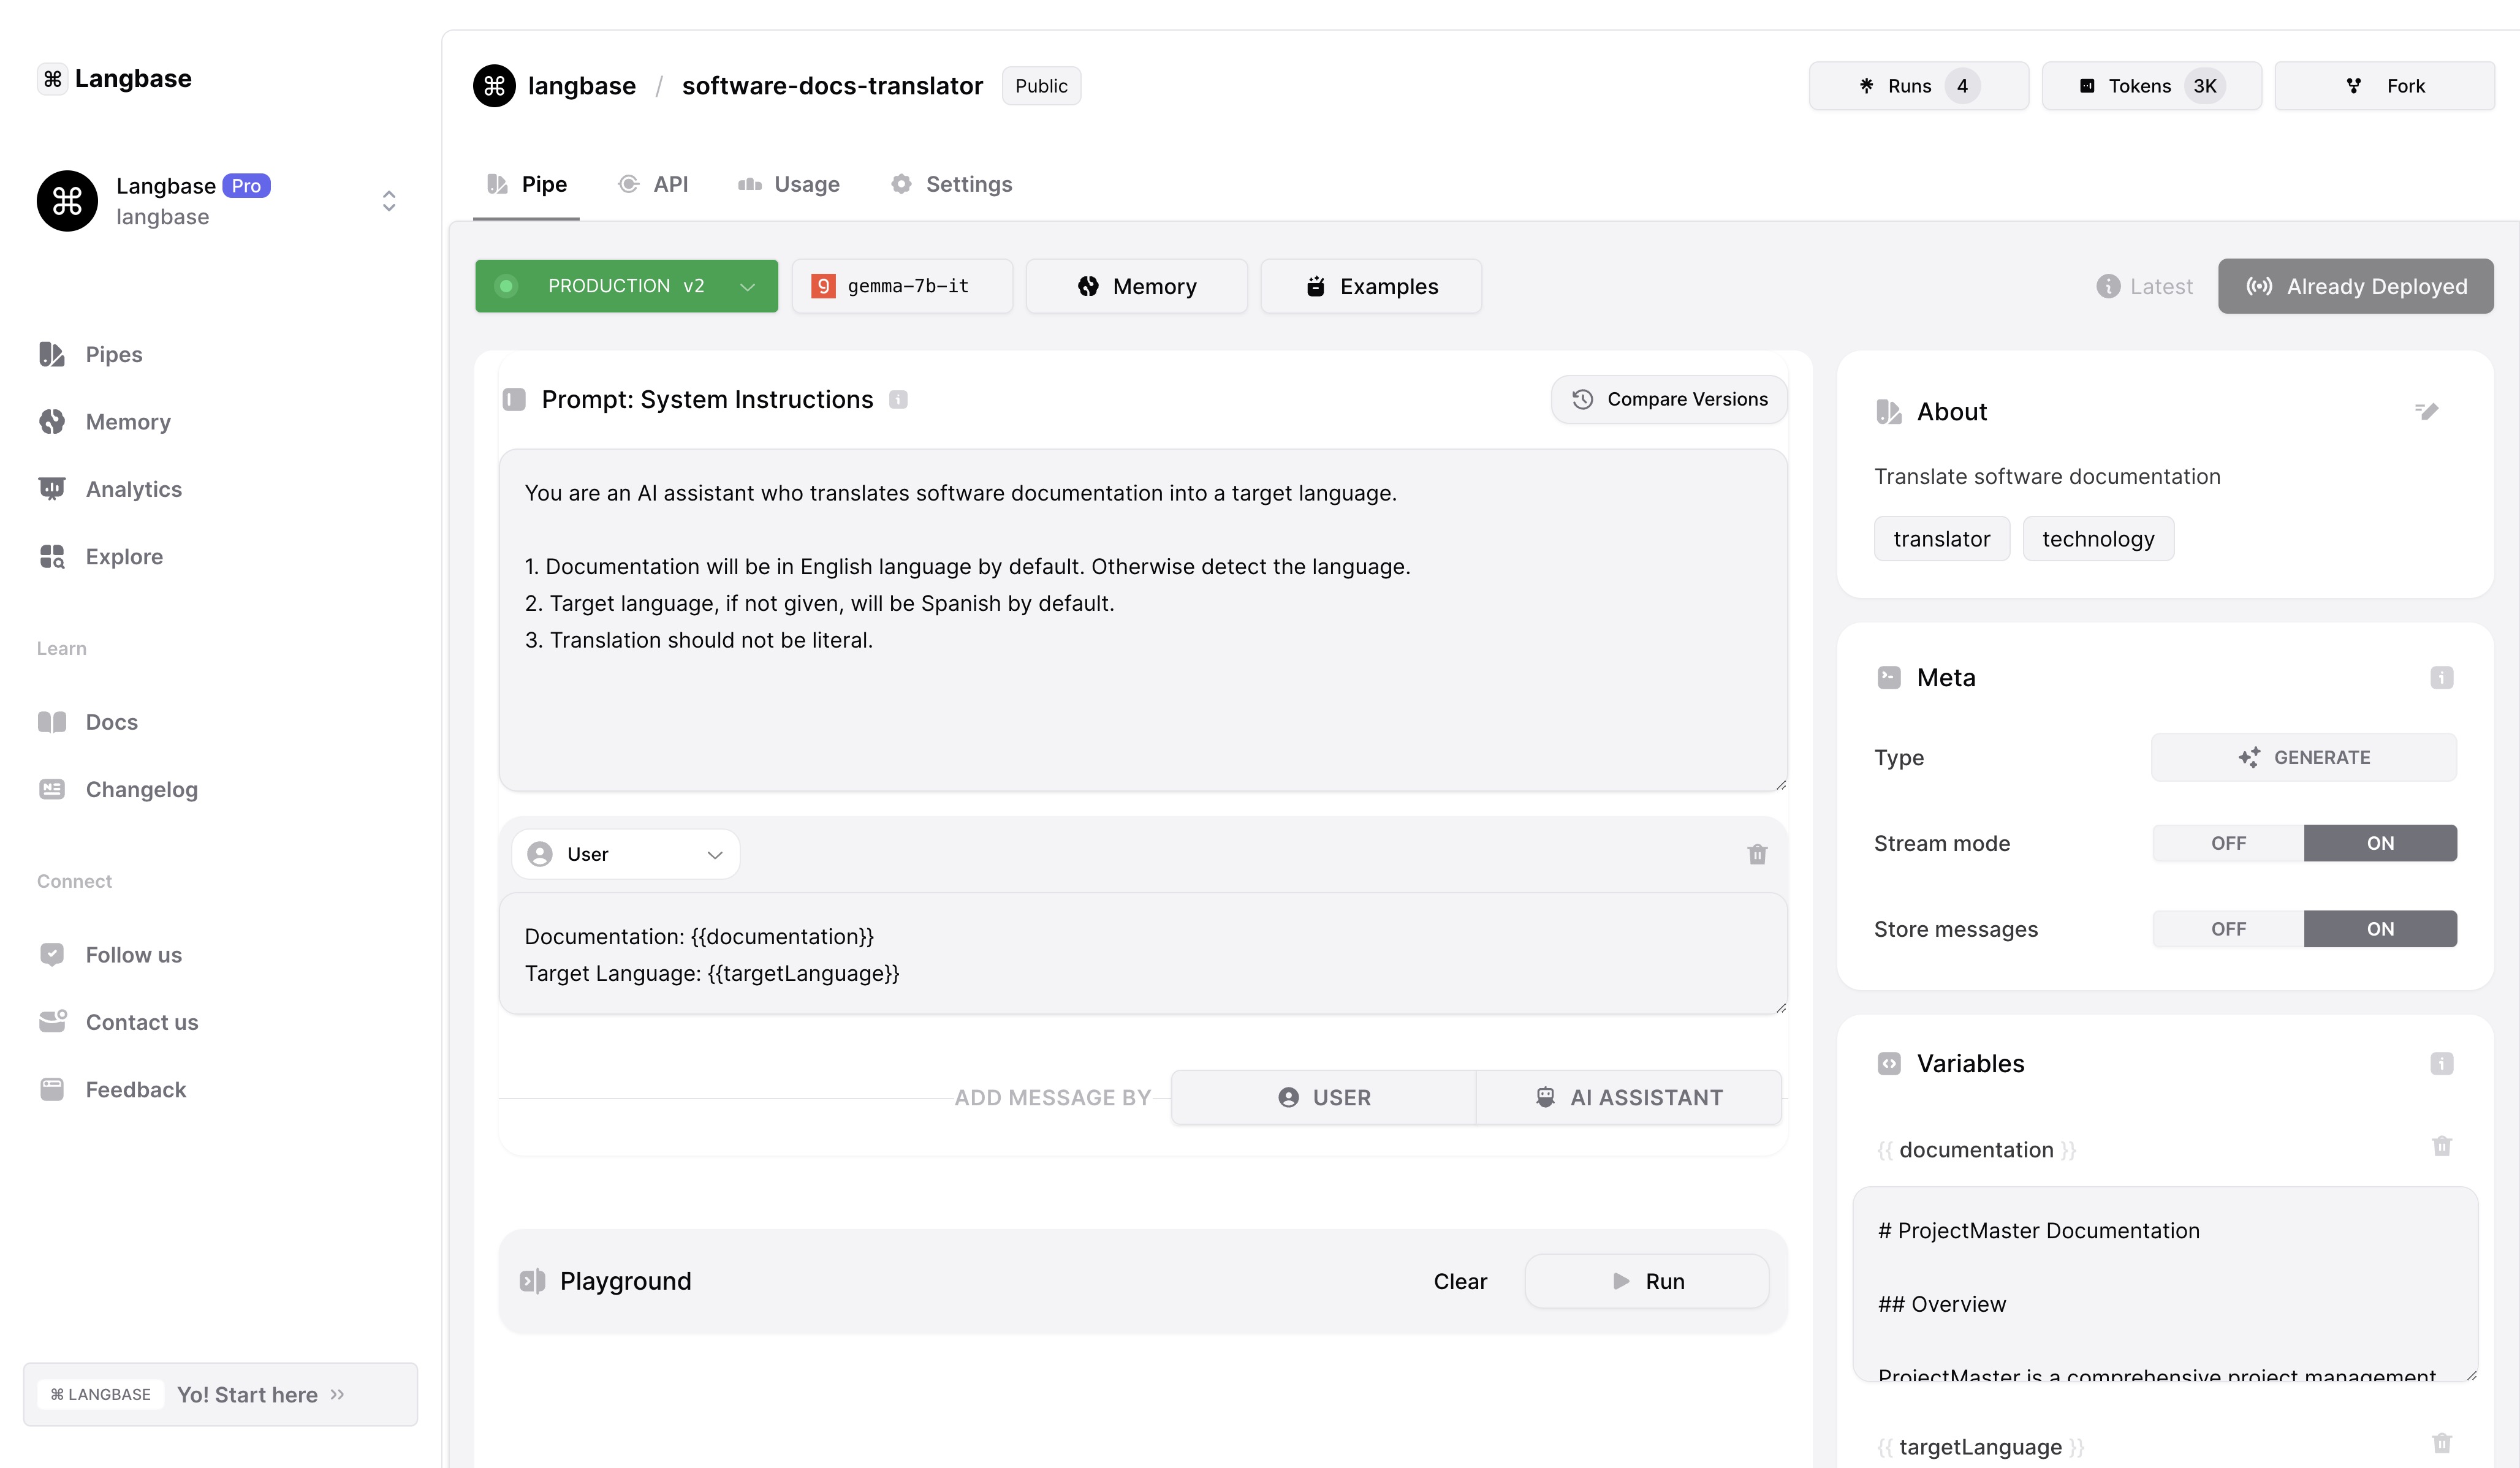2520x1468 pixels.
Task: Turn Store messages OFF
Action: click(x=2228, y=929)
